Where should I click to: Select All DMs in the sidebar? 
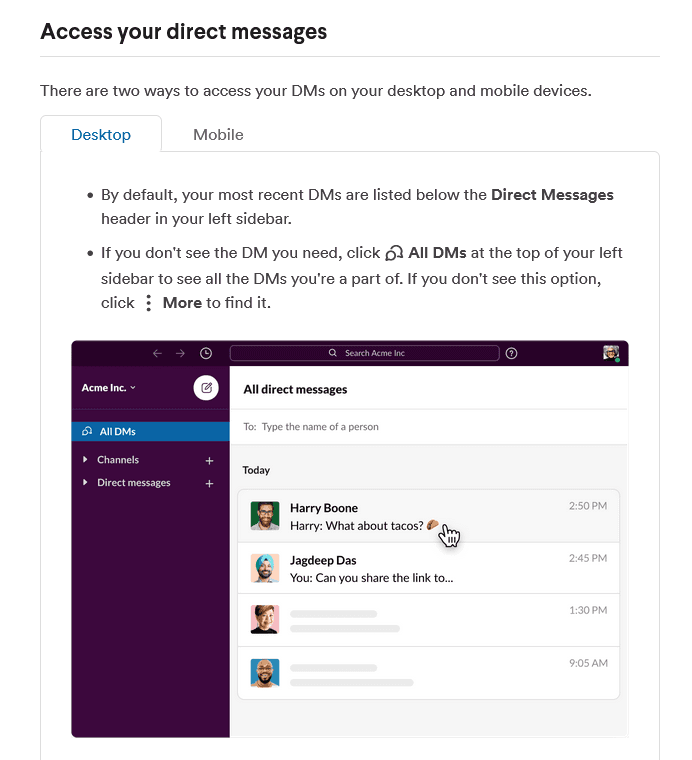point(117,432)
